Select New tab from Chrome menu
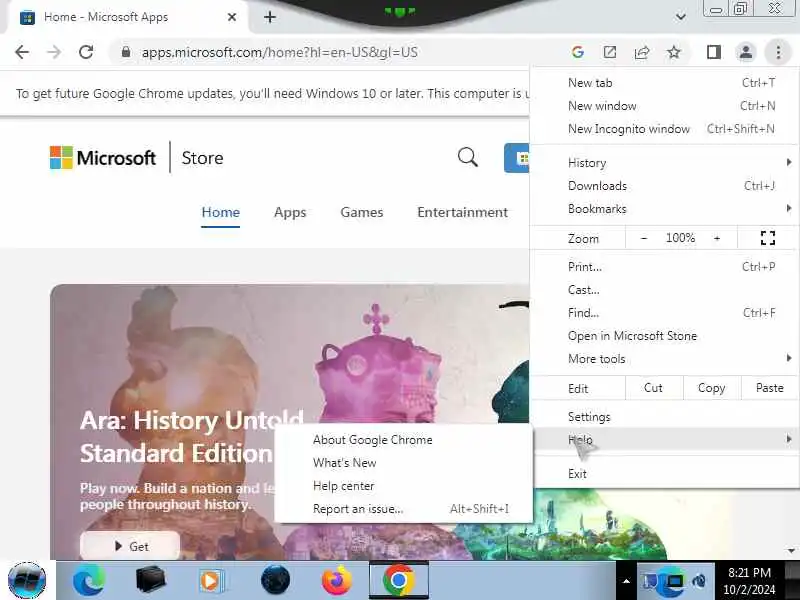800x600 pixels. point(665,83)
